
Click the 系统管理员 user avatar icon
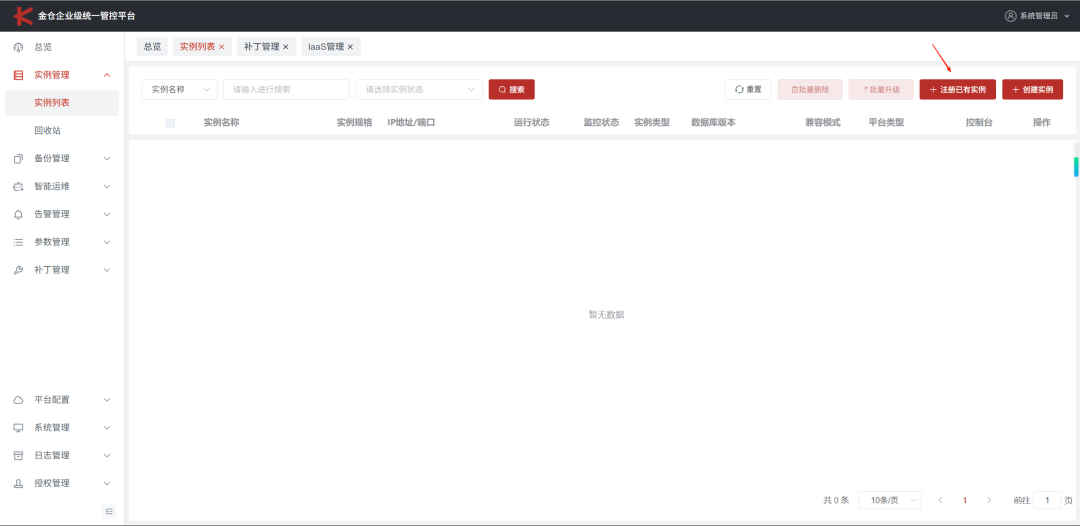[x=1010, y=16]
